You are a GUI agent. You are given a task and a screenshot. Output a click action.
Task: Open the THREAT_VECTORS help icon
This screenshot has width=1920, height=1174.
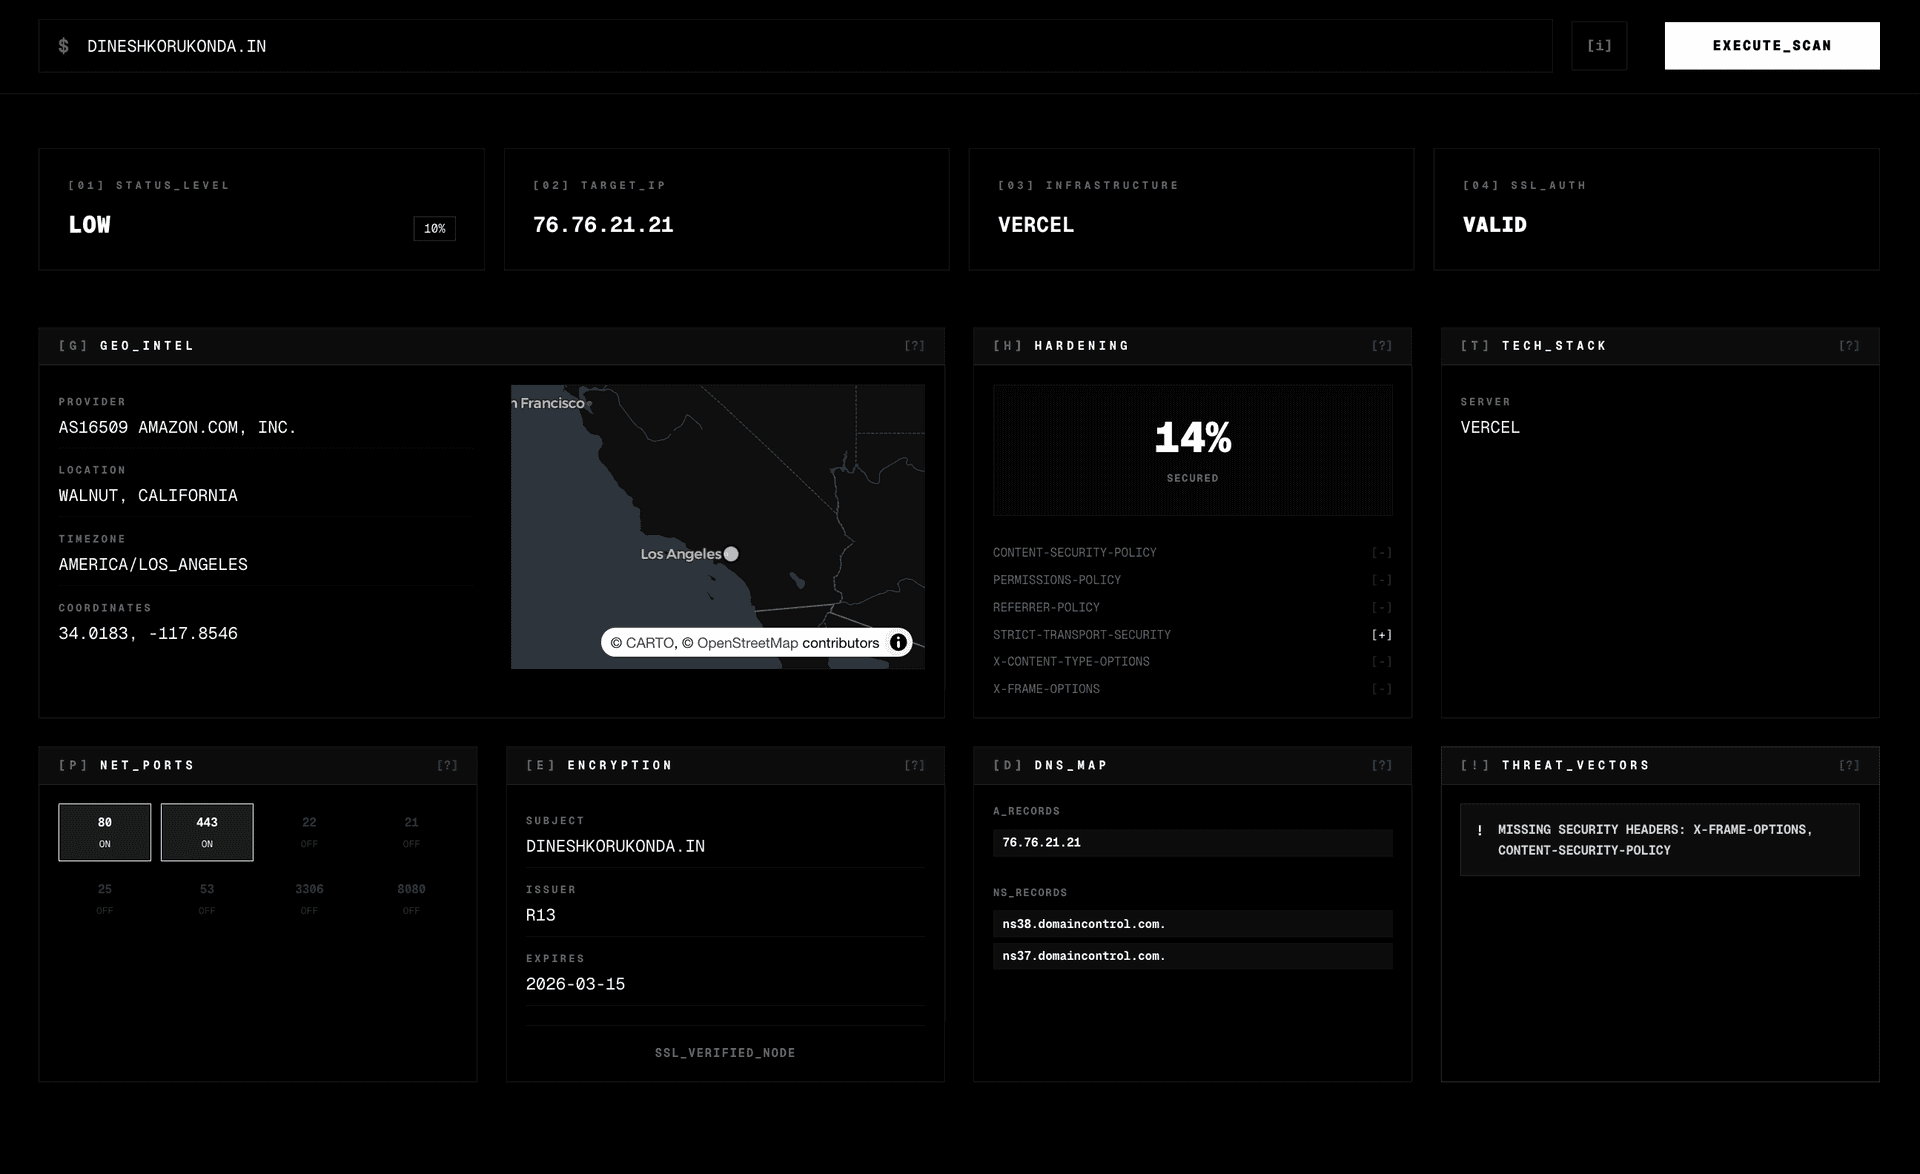1850,765
